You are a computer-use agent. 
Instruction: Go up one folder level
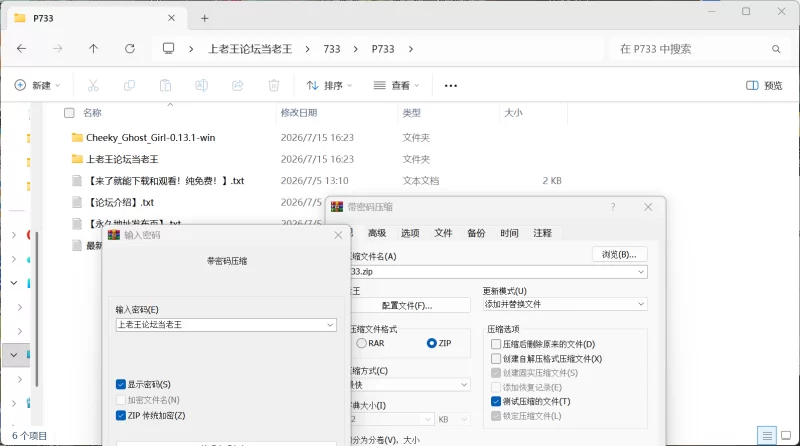pyautogui.click(x=93, y=48)
